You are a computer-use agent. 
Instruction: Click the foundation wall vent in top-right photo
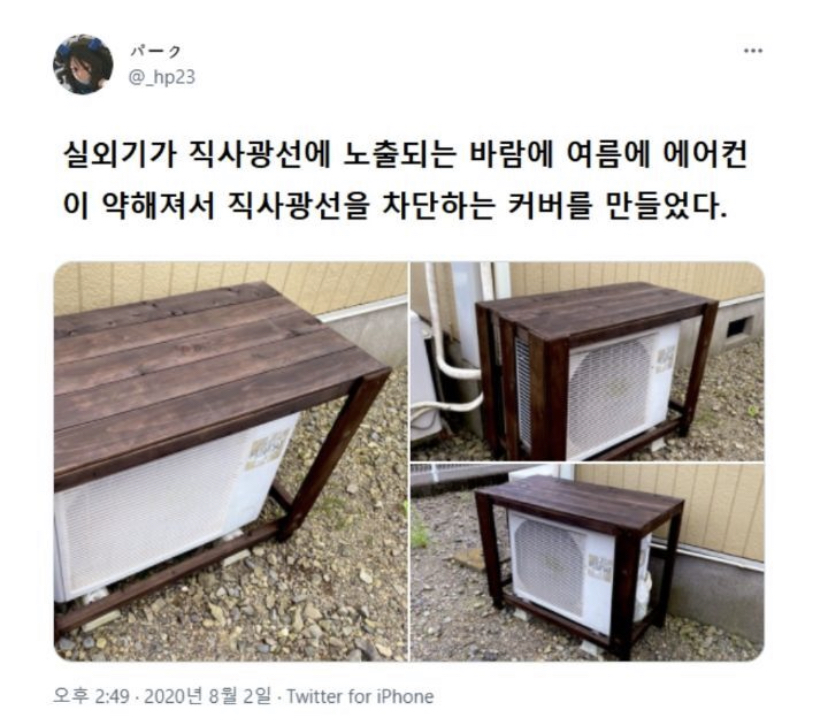coord(739,327)
